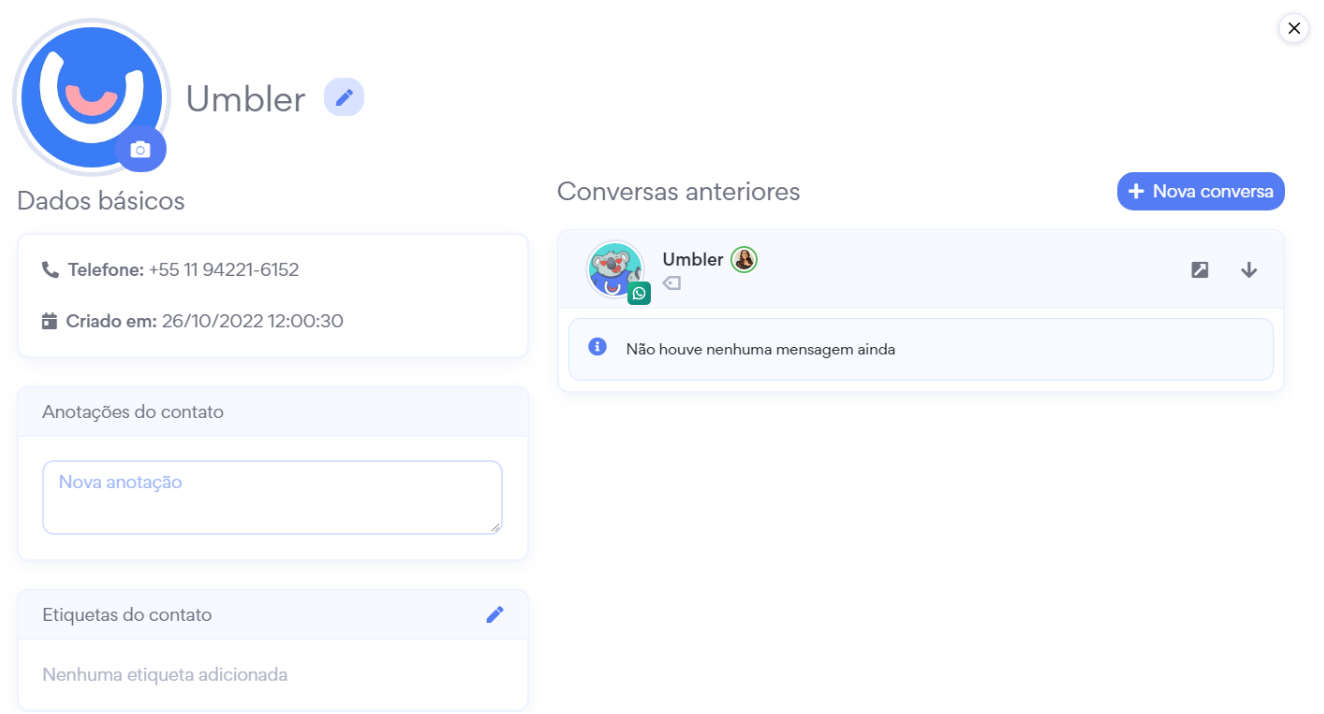
Task: Start a new conversation with Nova conversa
Action: coord(1200,191)
